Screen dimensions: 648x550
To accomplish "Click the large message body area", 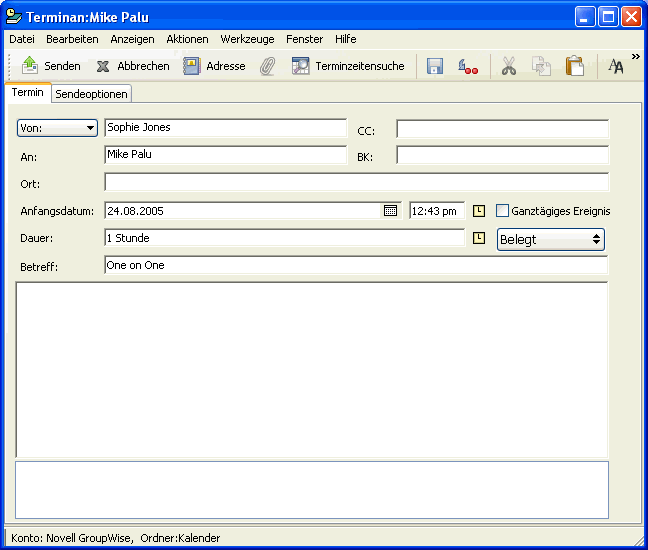I will [312, 370].
